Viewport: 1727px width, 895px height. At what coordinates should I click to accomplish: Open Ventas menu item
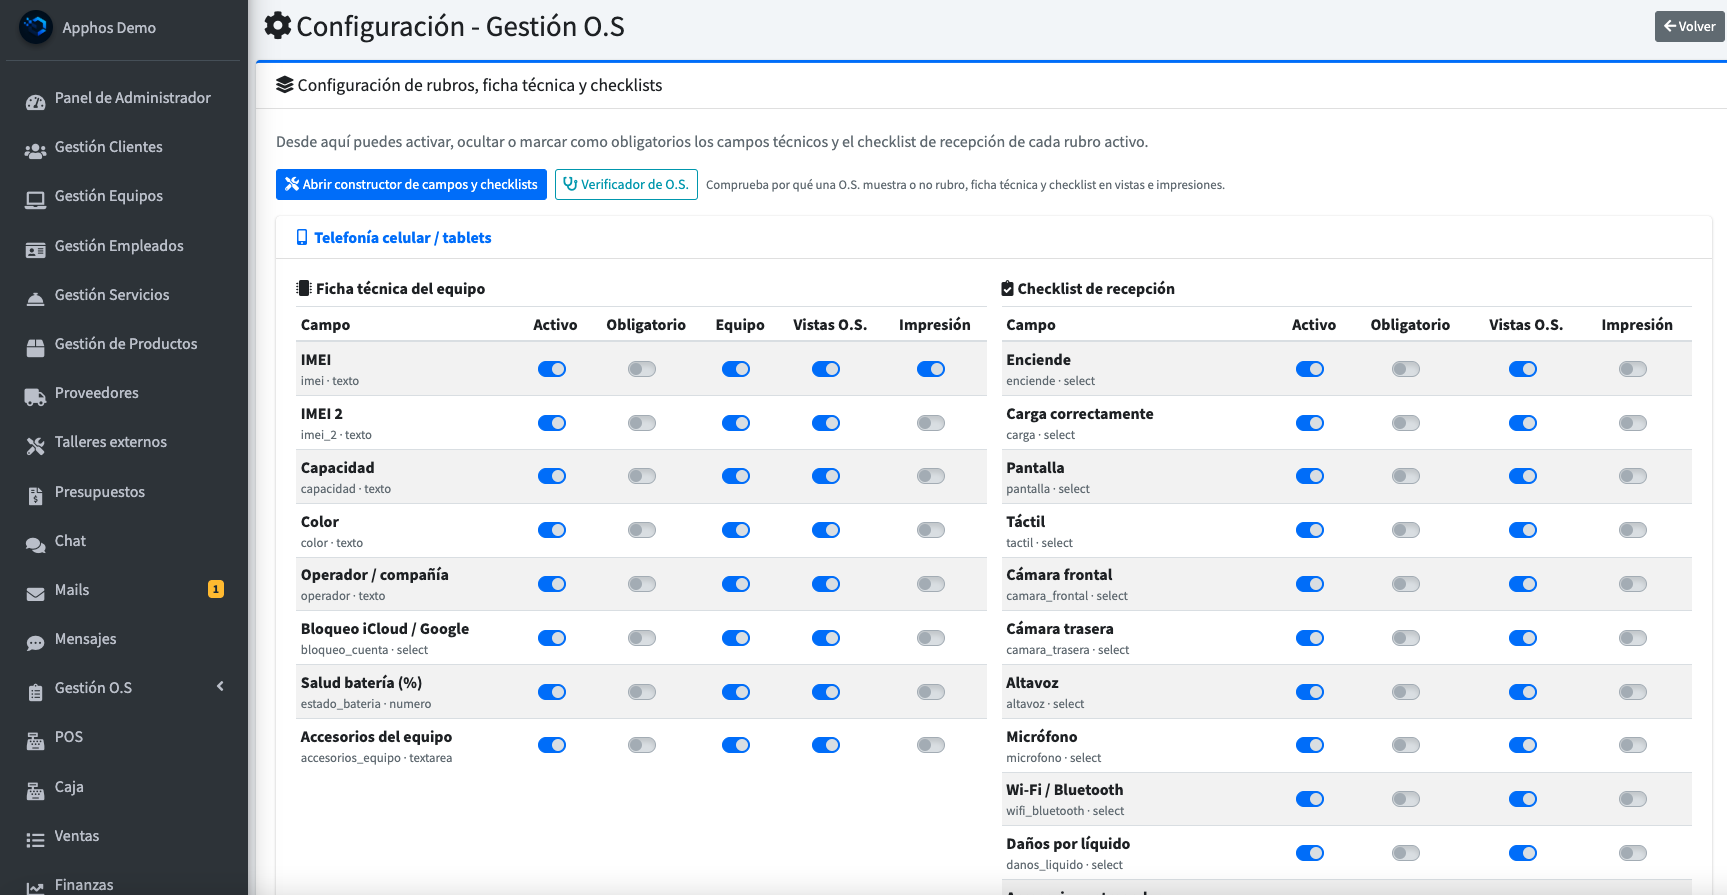124,836
